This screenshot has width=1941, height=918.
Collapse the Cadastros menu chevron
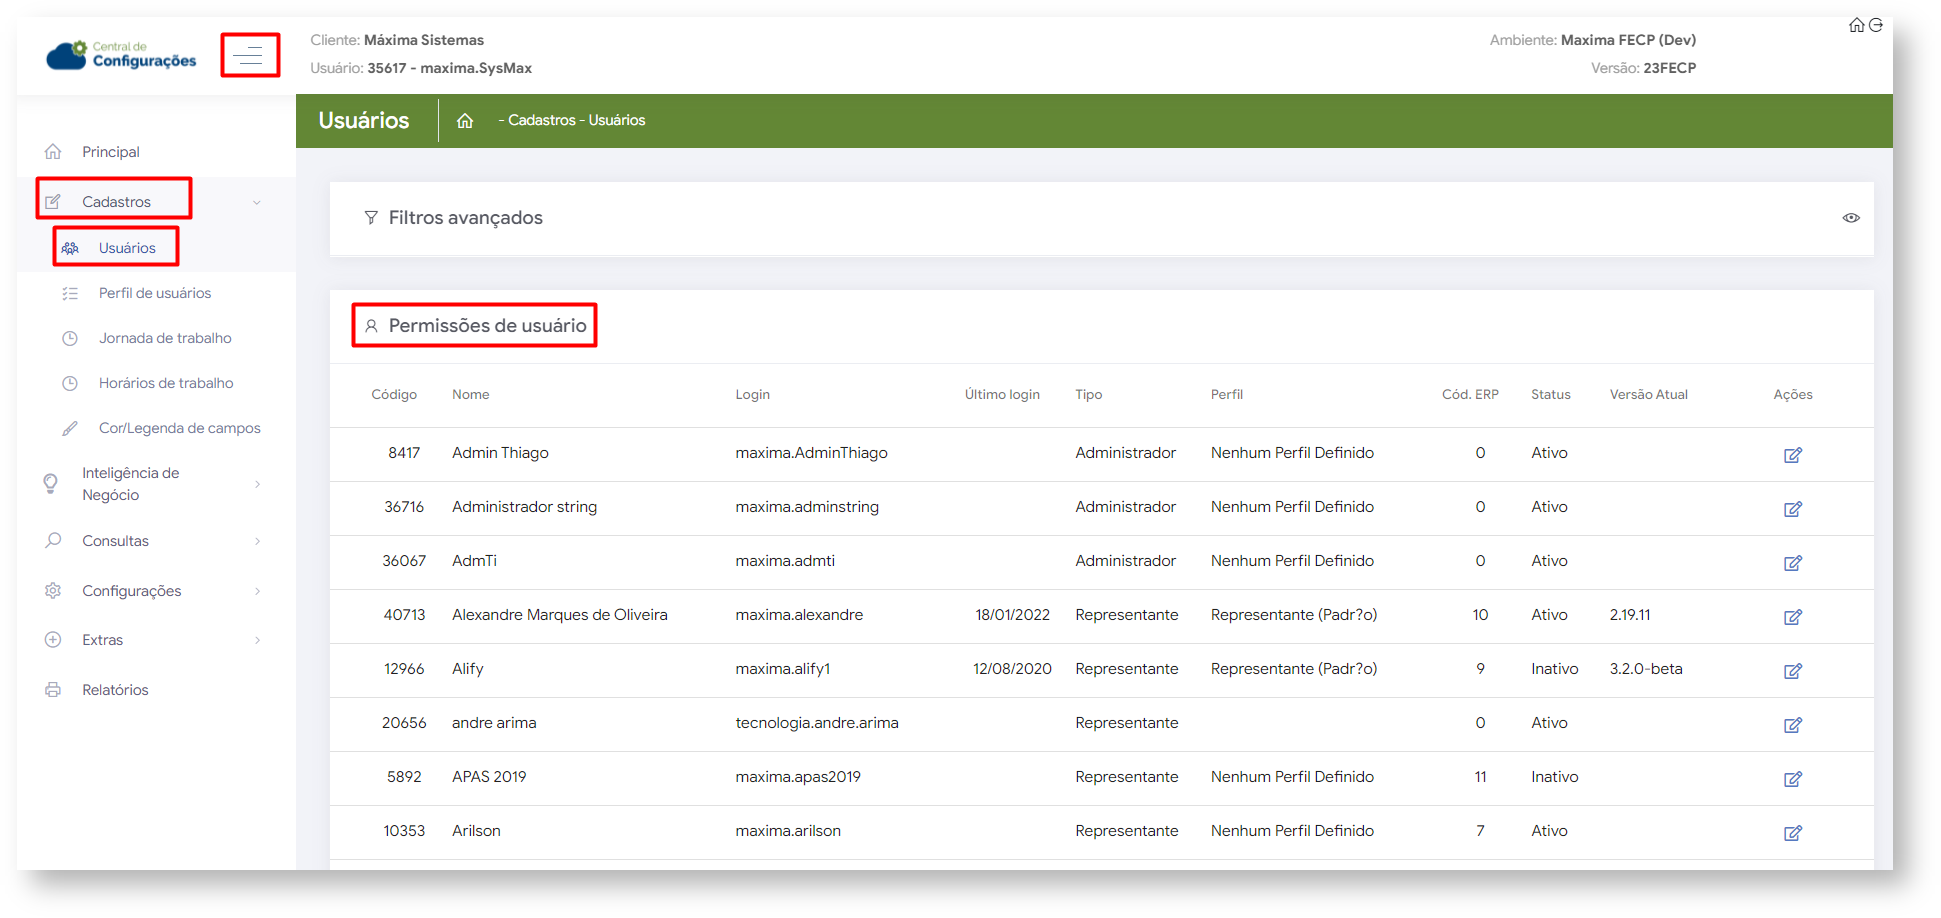[257, 203]
